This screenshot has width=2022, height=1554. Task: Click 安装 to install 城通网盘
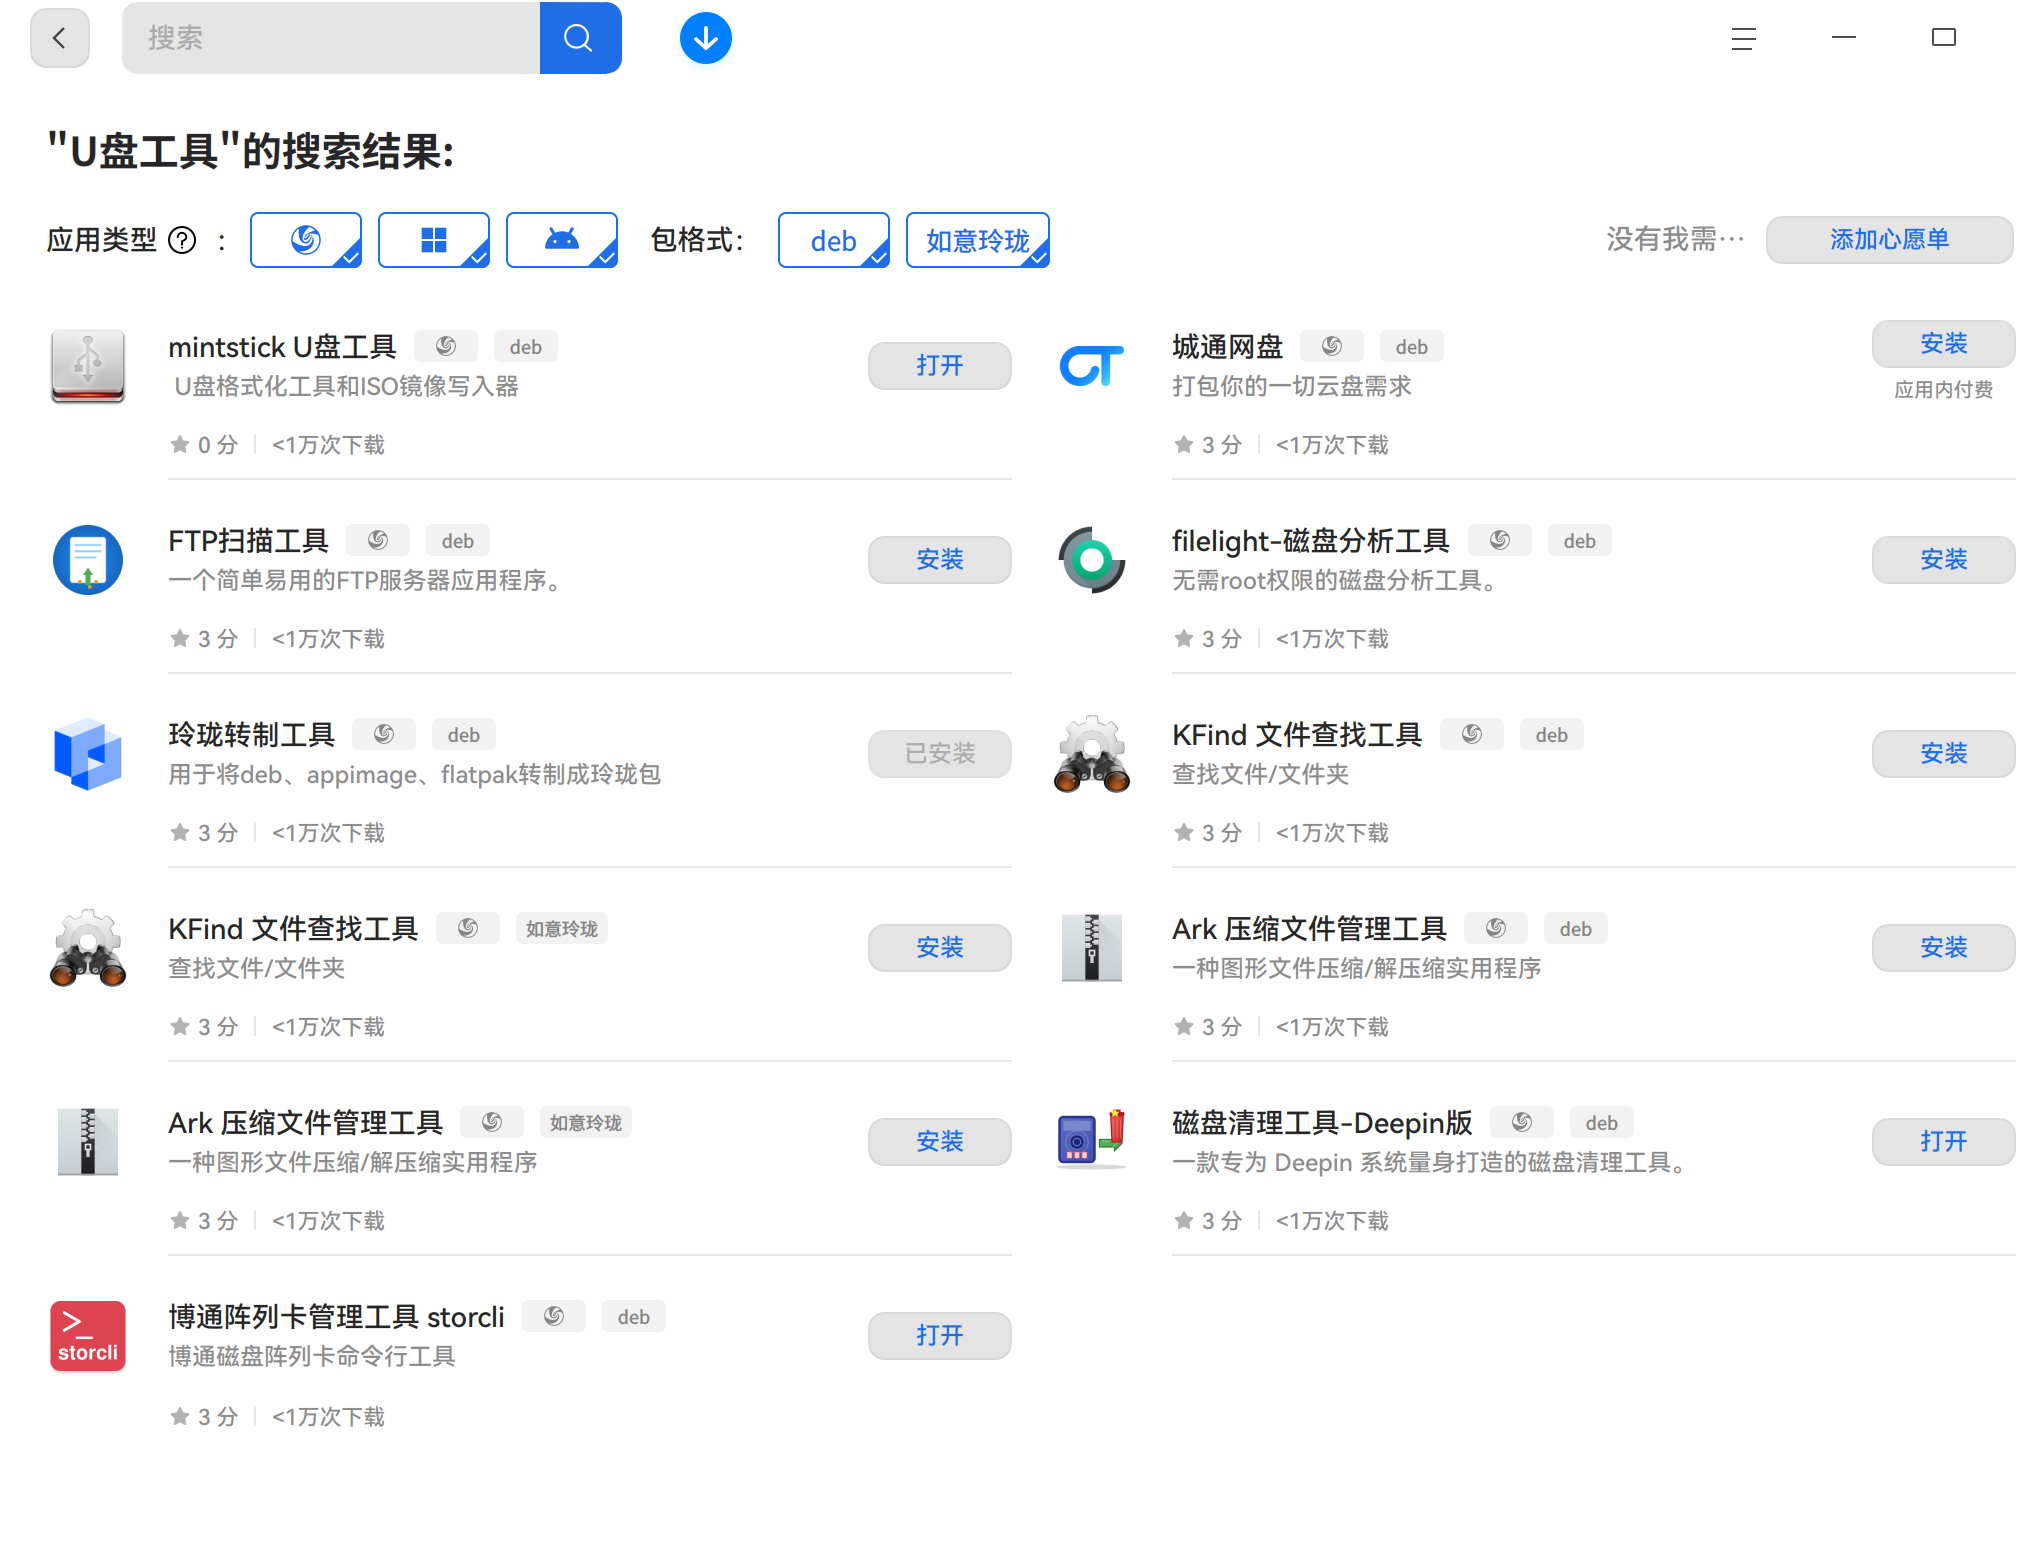[x=1943, y=344]
